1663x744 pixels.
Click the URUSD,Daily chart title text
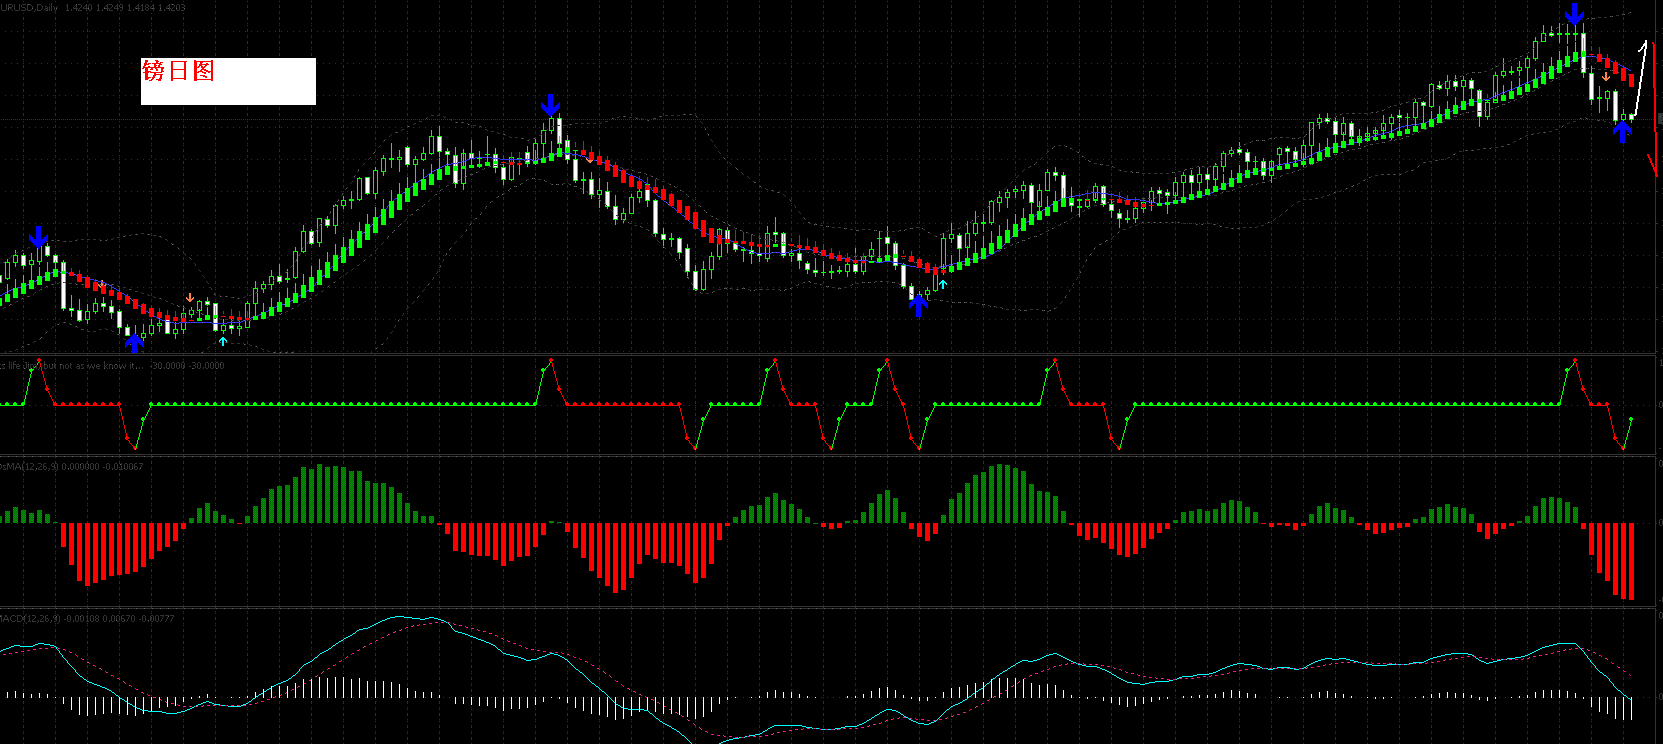coord(29,8)
